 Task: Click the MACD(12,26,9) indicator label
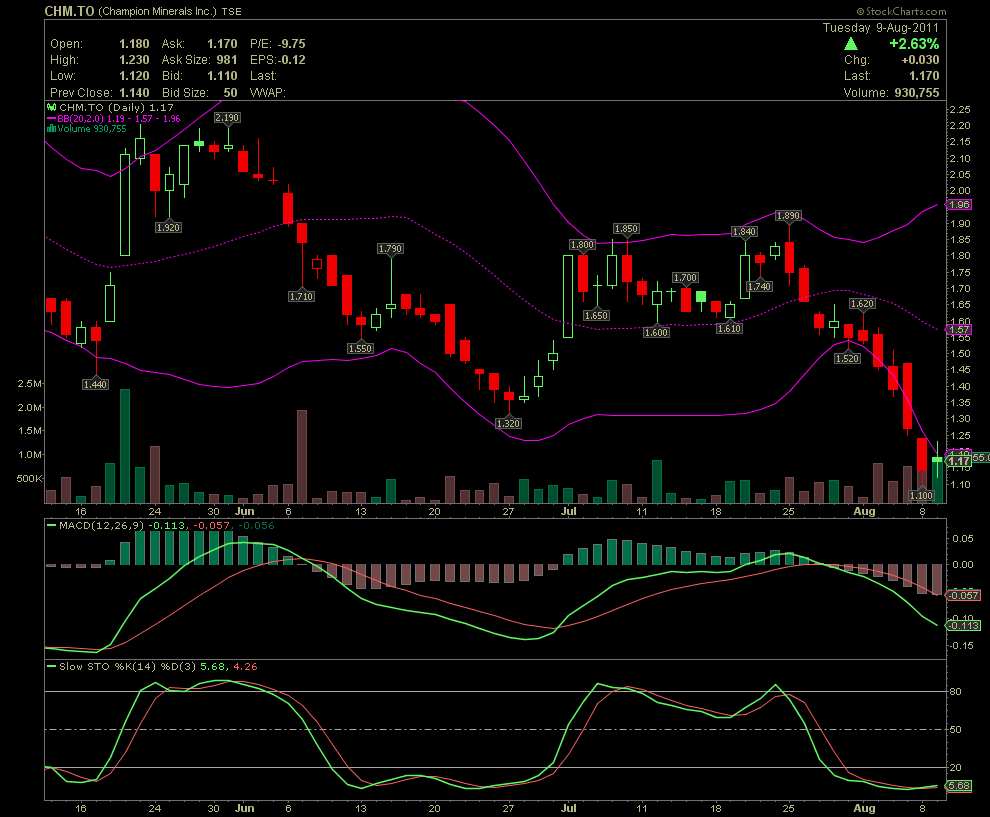tap(102, 525)
